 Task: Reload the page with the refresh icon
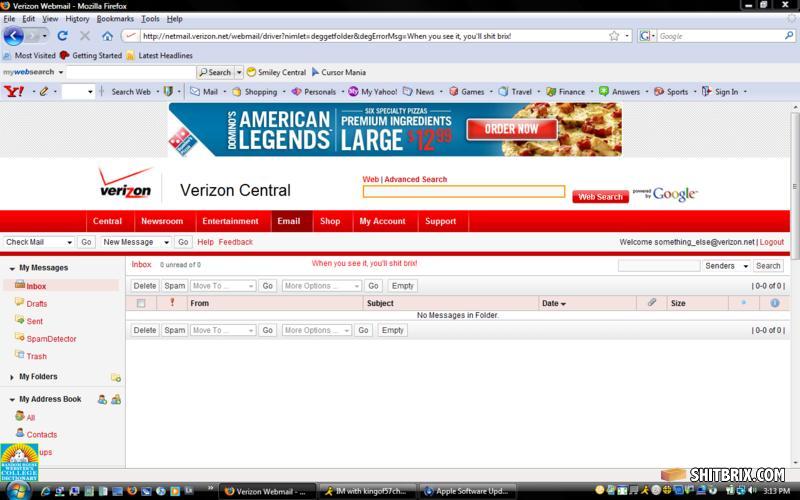click(62, 36)
